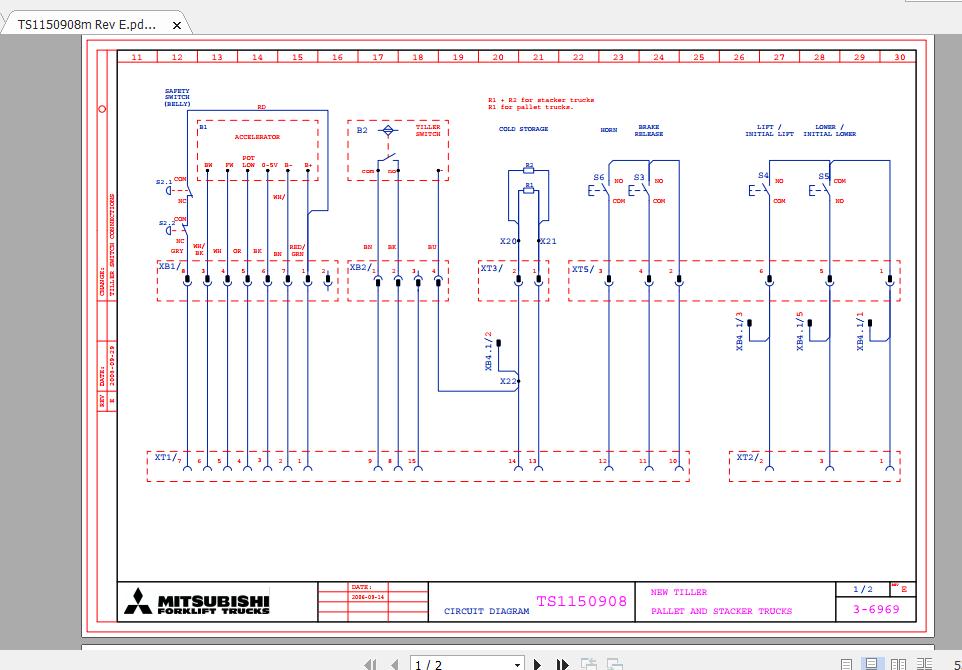The image size is (962, 670).
Task: Open the page number dropdown list
Action: (519, 664)
